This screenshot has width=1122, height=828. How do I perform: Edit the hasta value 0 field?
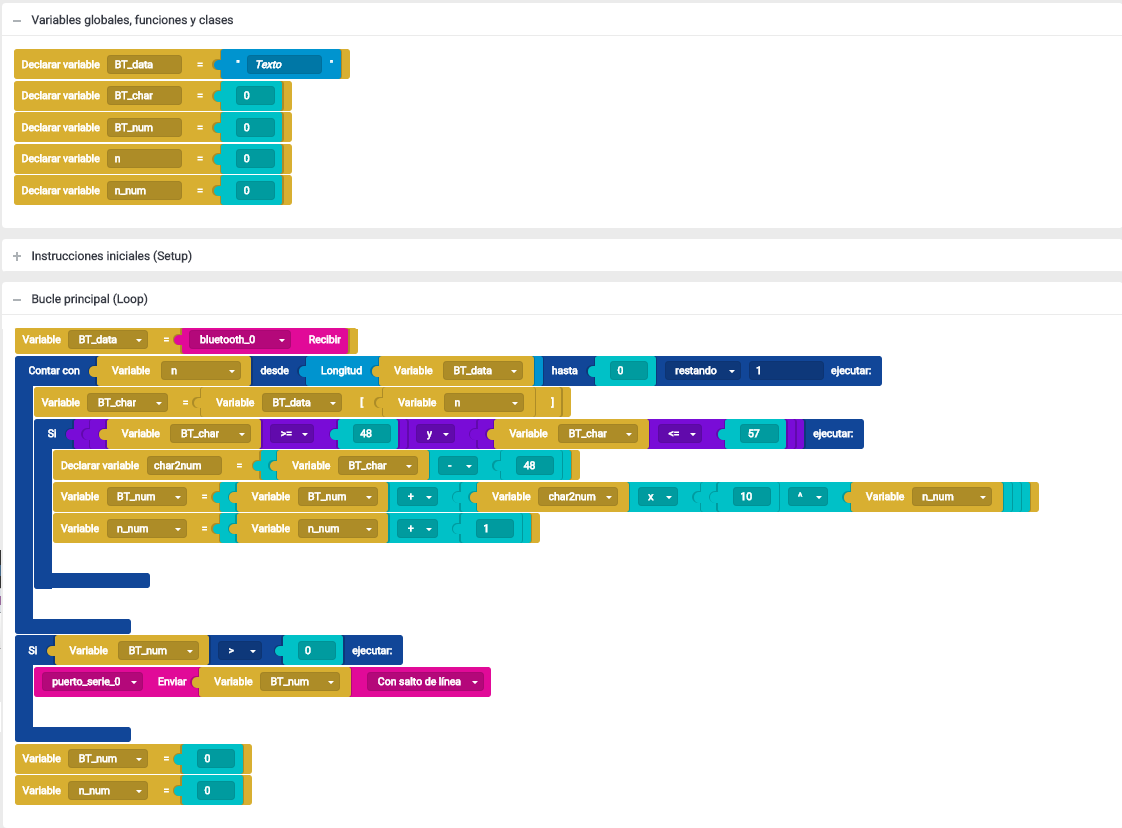click(x=630, y=371)
